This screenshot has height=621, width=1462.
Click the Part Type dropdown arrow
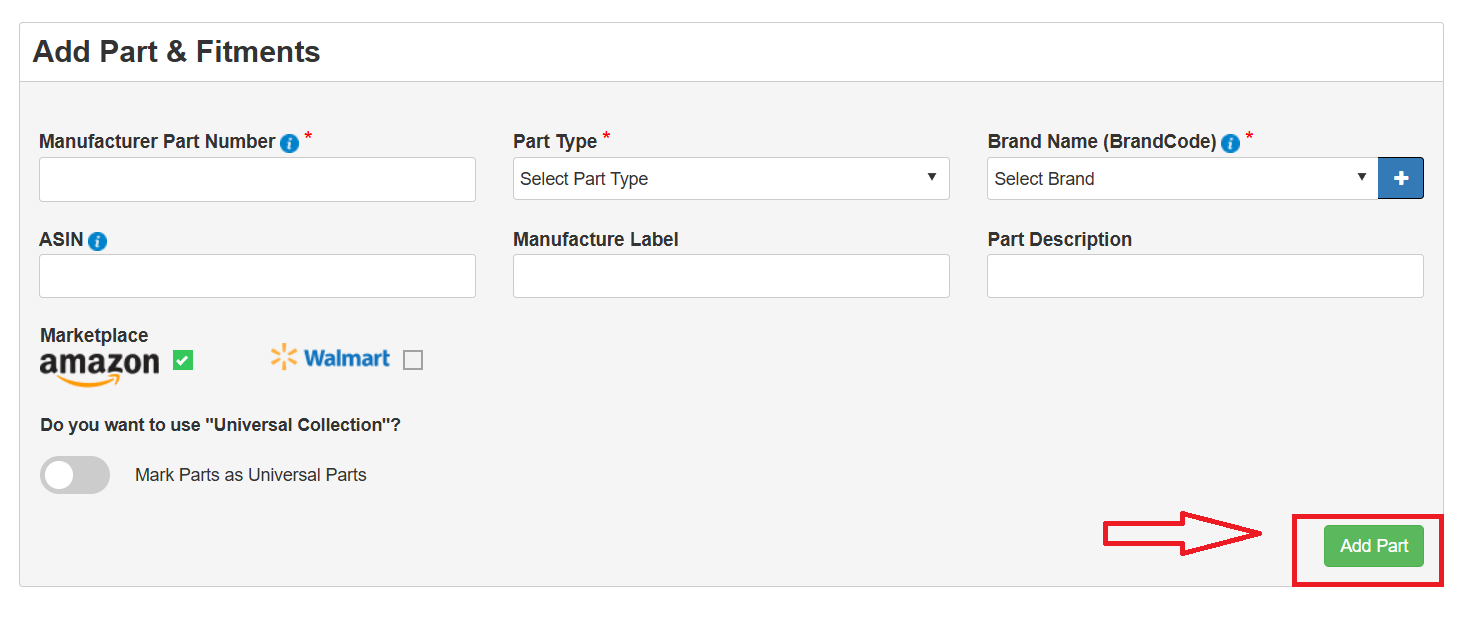[931, 177]
